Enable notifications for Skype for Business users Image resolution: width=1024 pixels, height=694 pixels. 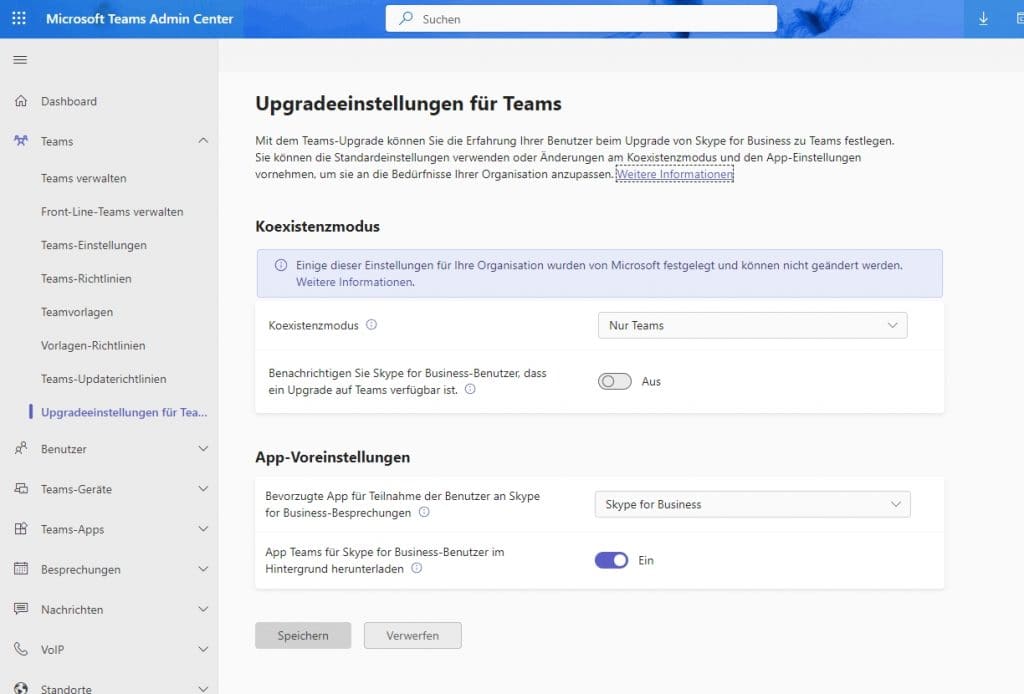614,381
